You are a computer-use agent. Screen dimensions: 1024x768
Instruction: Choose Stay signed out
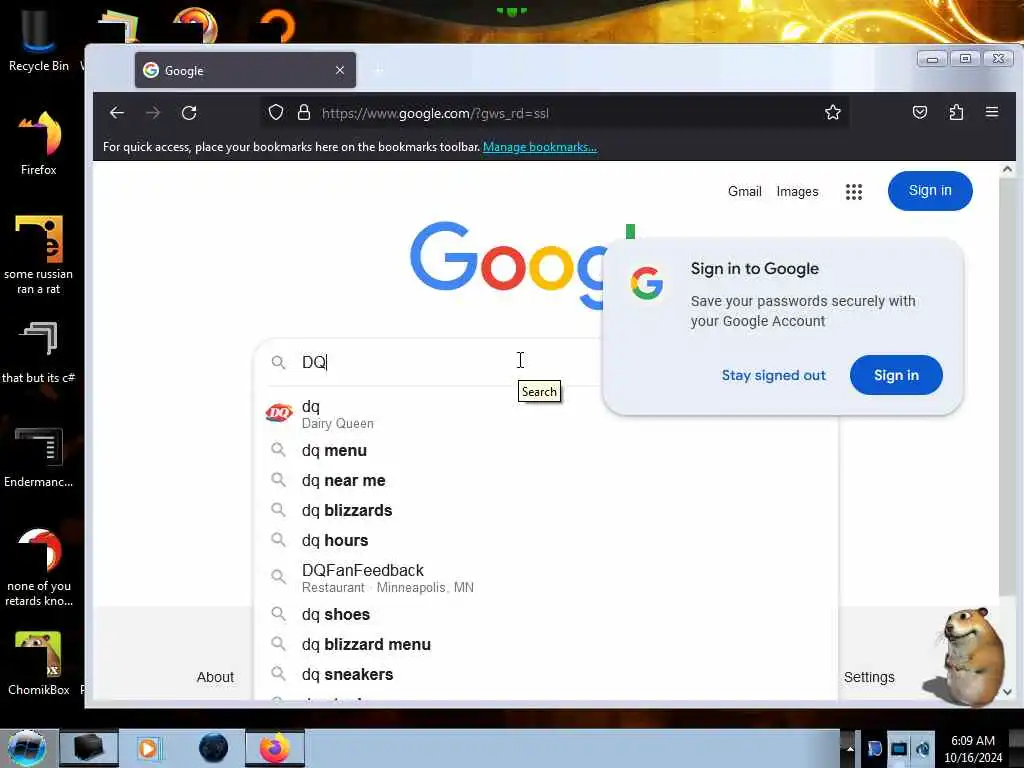(773, 376)
